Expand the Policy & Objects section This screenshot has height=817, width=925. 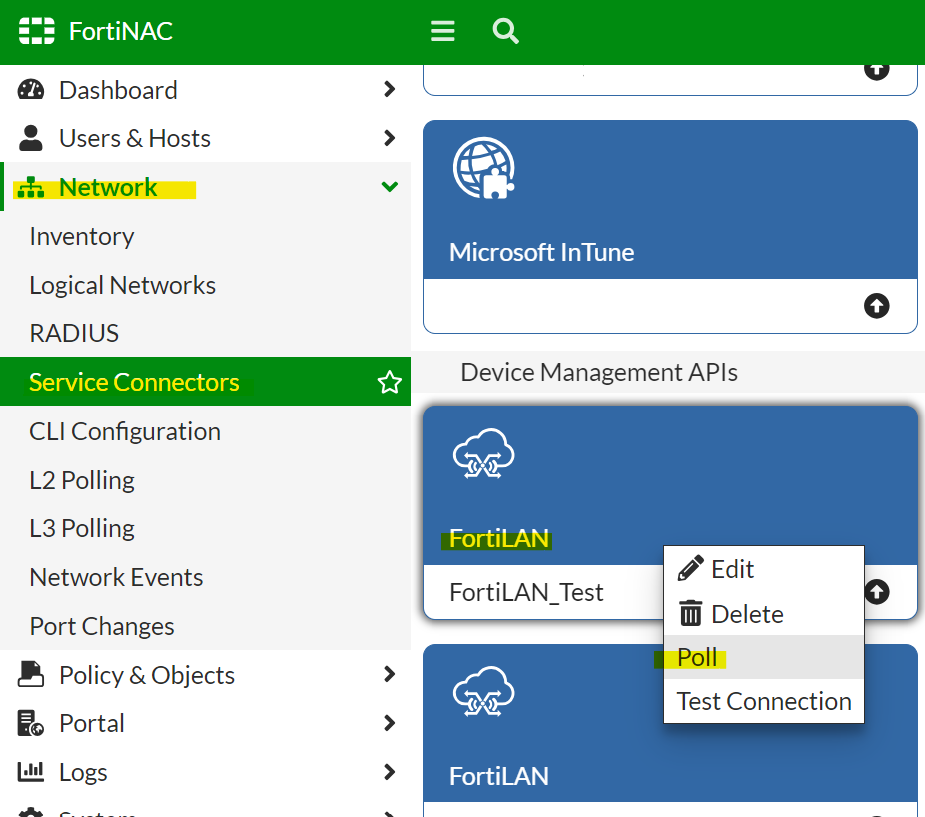[389, 675]
